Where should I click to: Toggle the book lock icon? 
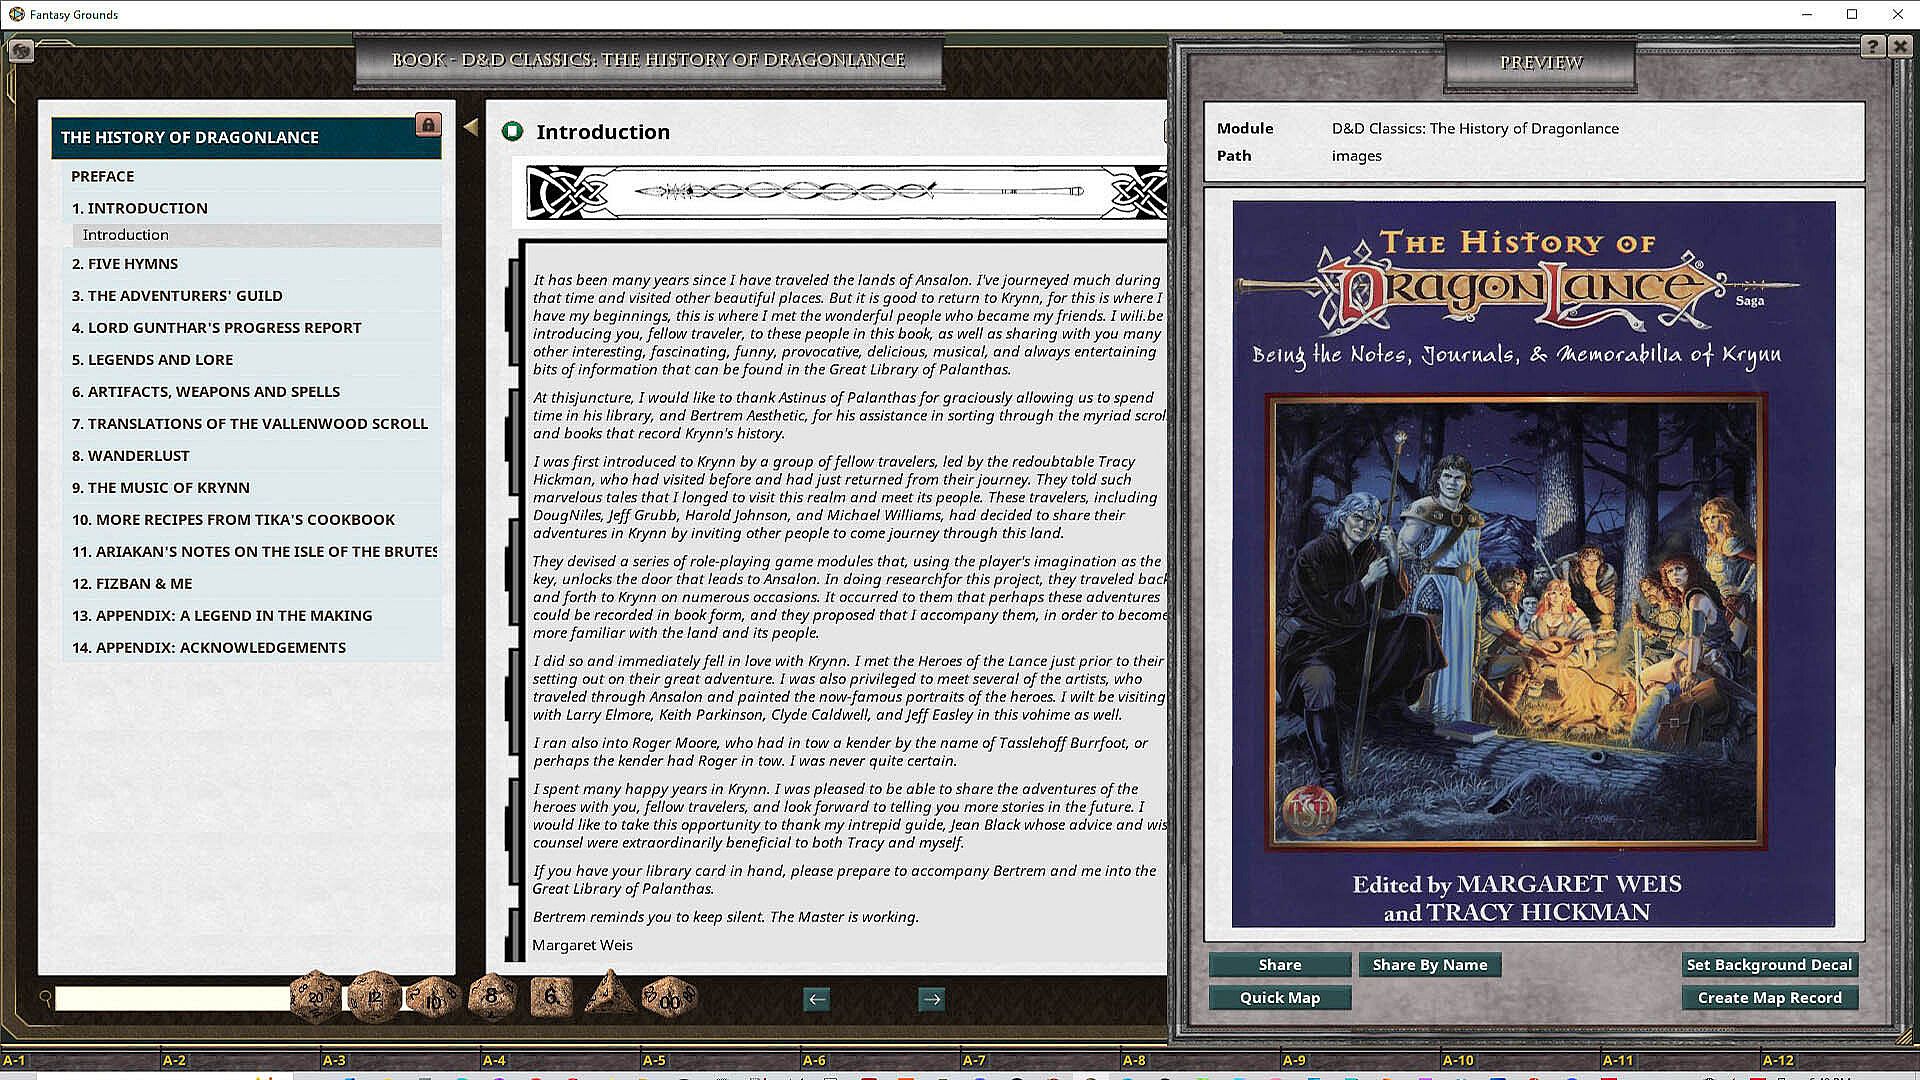pos(428,125)
